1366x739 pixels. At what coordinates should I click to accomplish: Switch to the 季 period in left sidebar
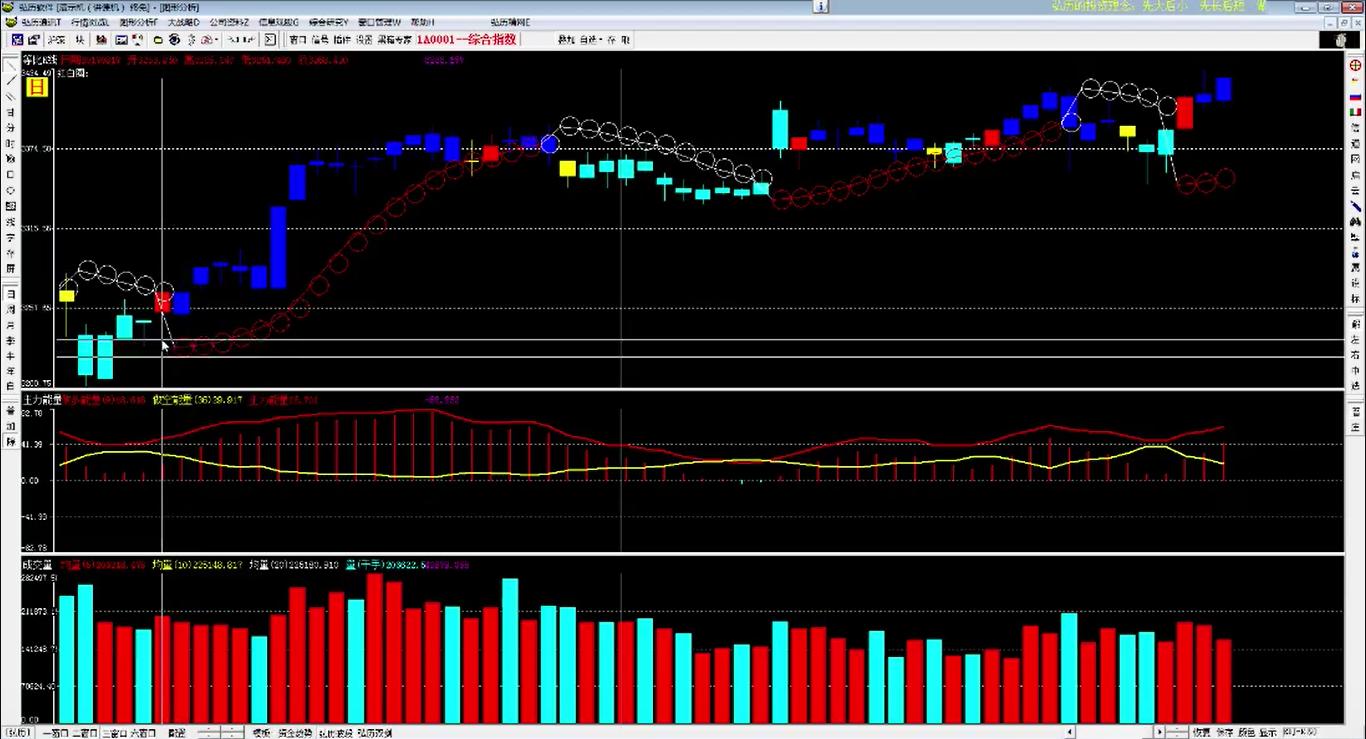(x=10, y=340)
